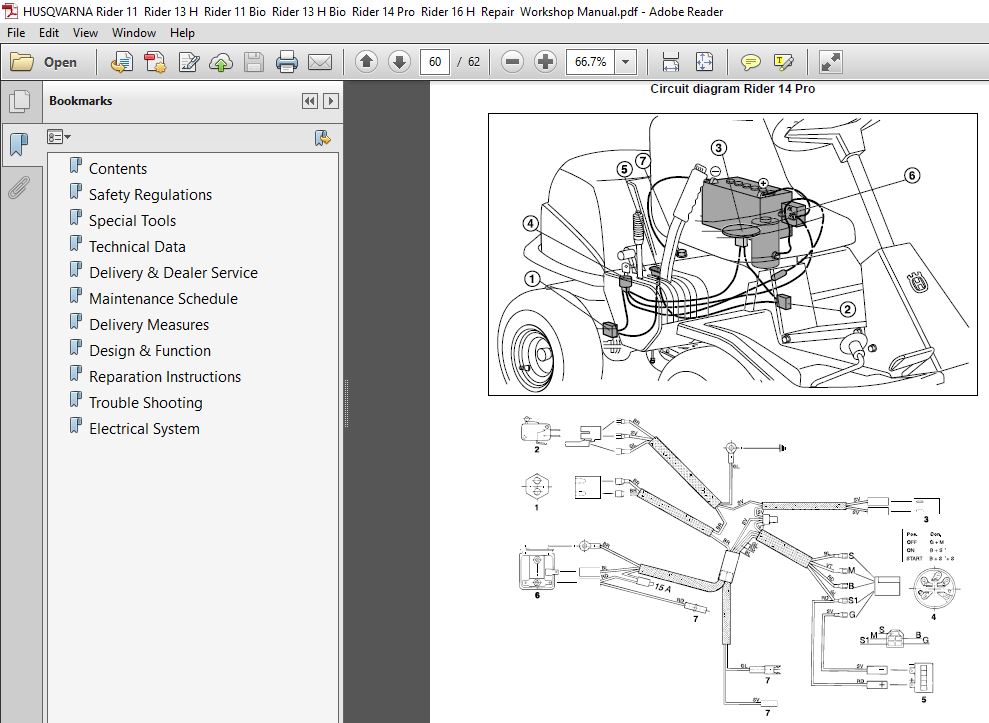The width and height of the screenshot is (989, 723).
Task: Click the Rider 14 Pro illustration image
Action: (733, 254)
